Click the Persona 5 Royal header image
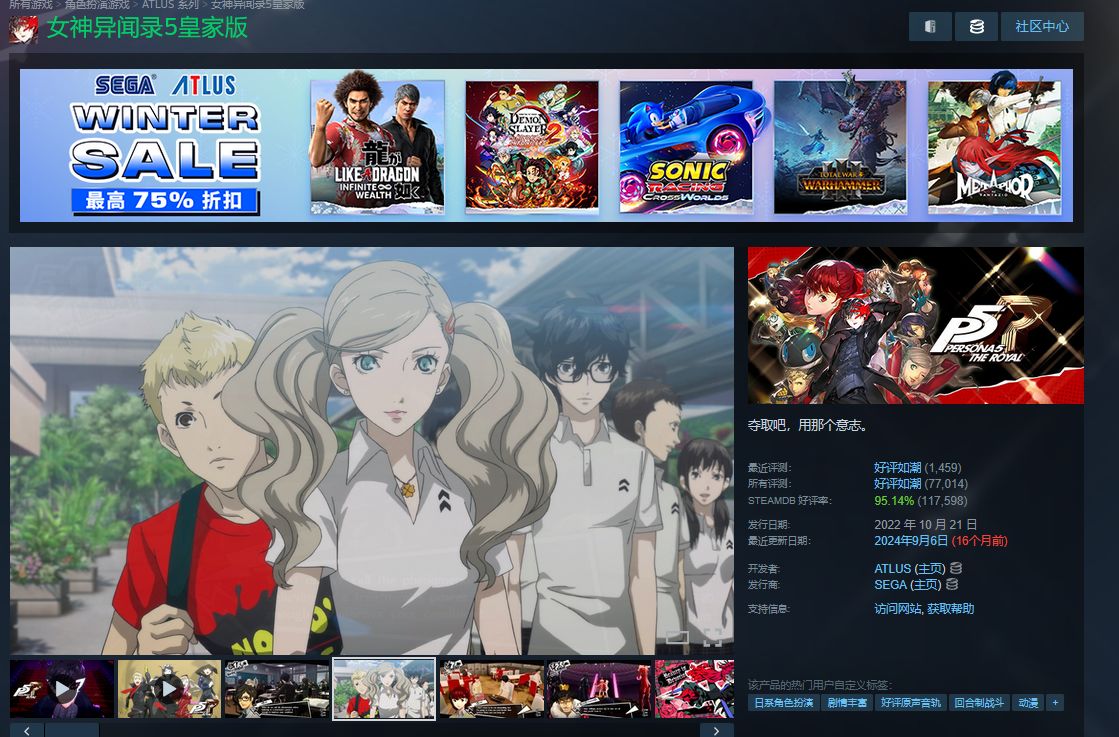The image size is (1119, 737). click(916, 325)
